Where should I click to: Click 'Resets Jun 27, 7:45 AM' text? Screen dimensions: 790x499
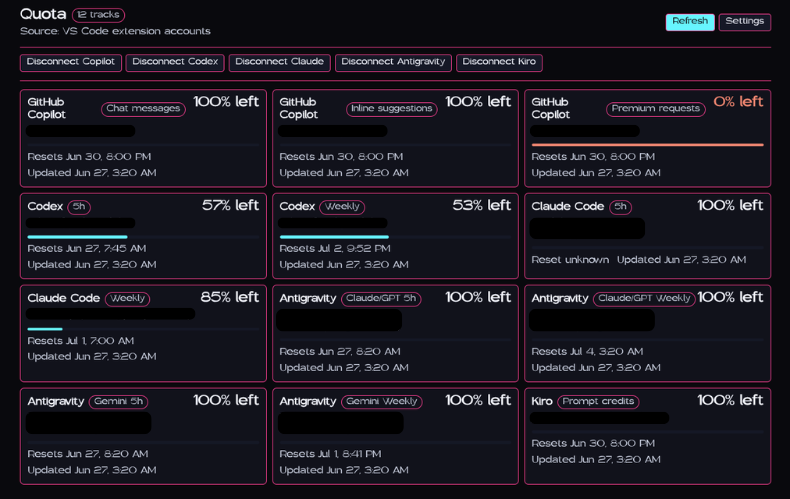tap(87, 248)
